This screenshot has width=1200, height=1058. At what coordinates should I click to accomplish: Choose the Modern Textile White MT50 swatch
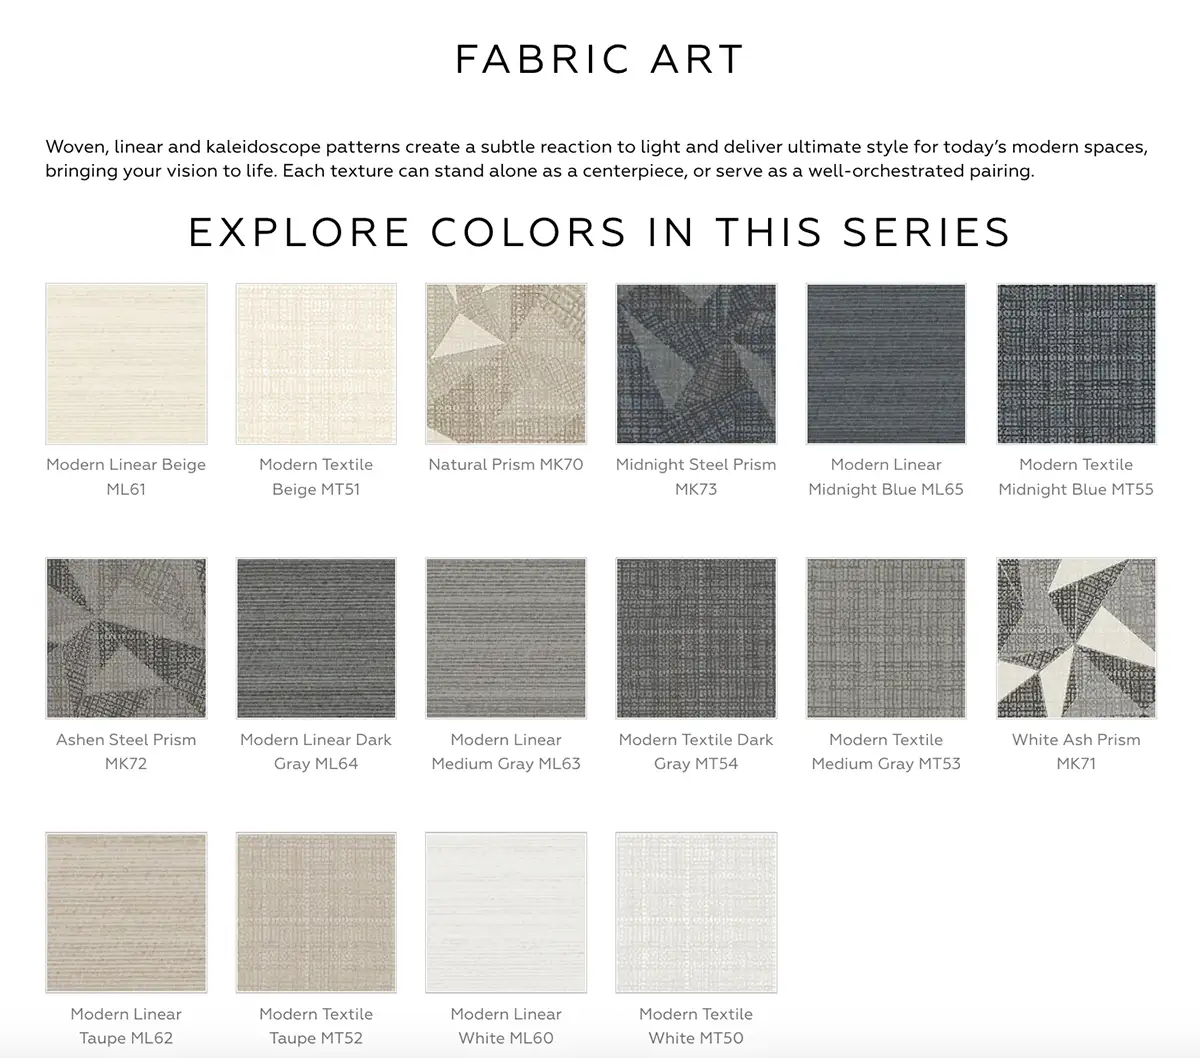(696, 913)
